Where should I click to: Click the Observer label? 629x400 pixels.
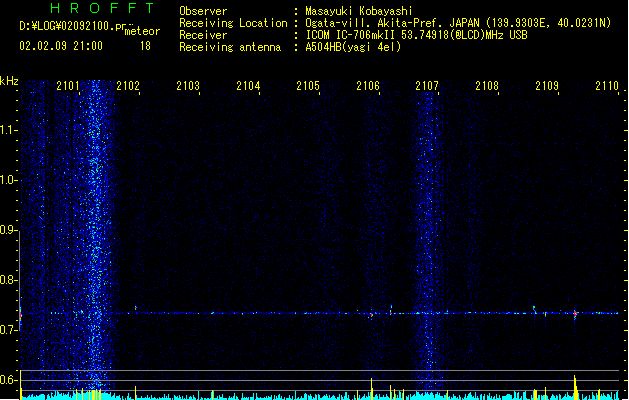click(203, 11)
